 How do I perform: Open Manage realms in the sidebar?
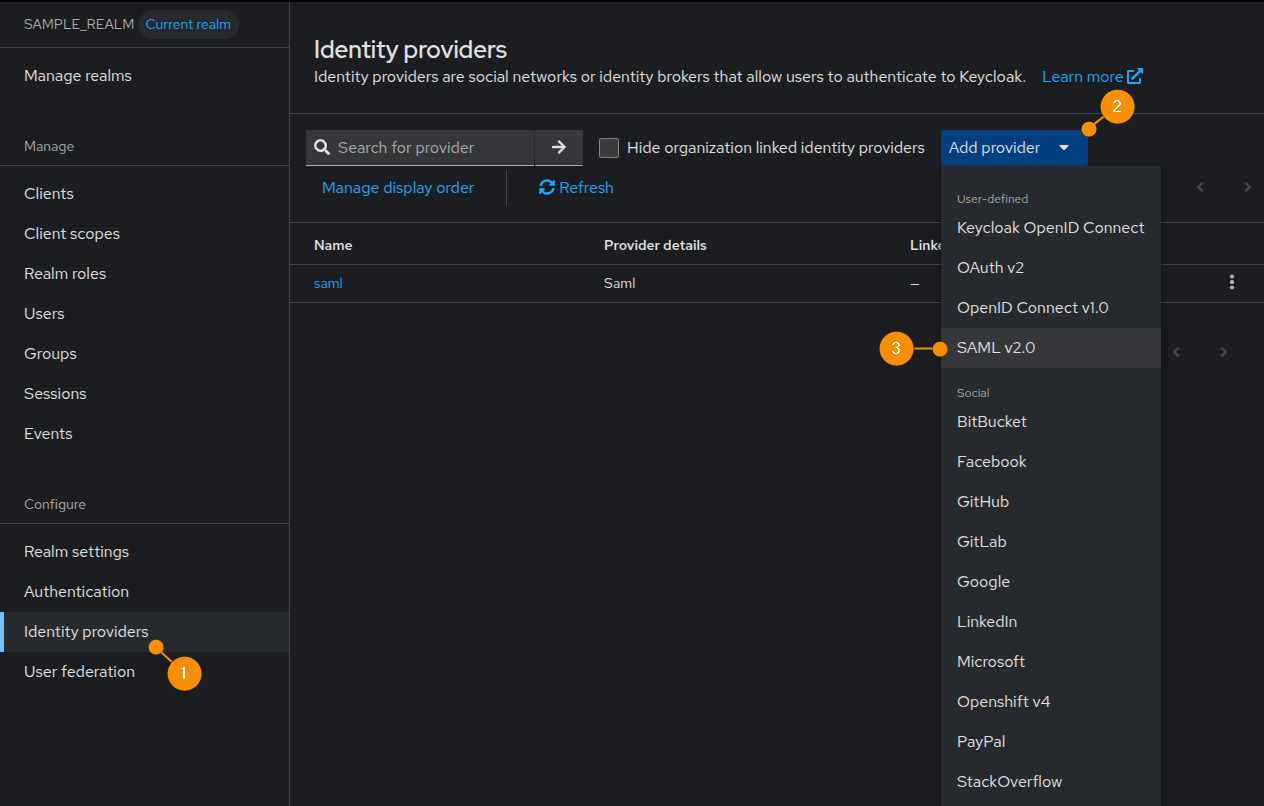point(78,76)
